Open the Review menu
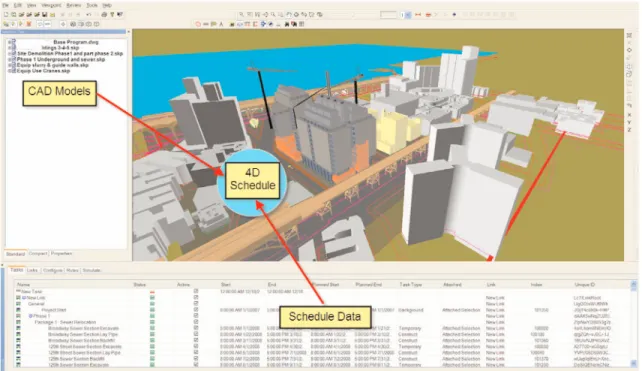Screen dimensions: 642x371 [74, 5]
